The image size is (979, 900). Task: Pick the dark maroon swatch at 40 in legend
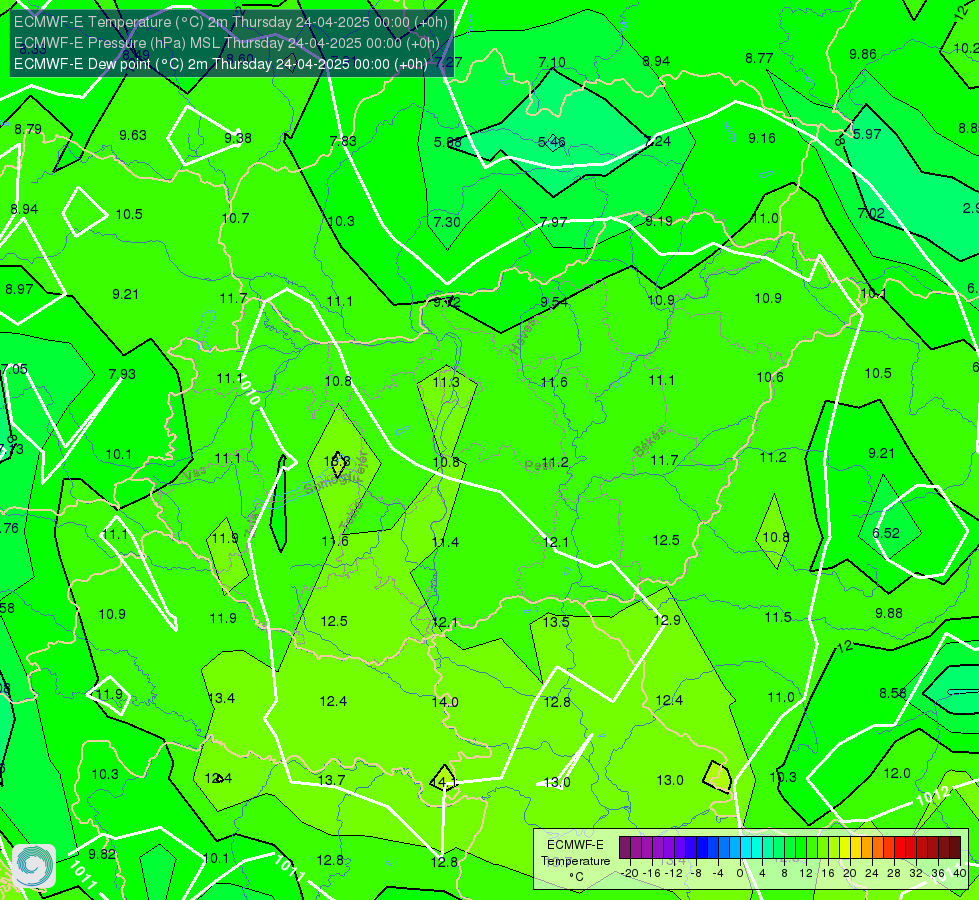(x=955, y=848)
